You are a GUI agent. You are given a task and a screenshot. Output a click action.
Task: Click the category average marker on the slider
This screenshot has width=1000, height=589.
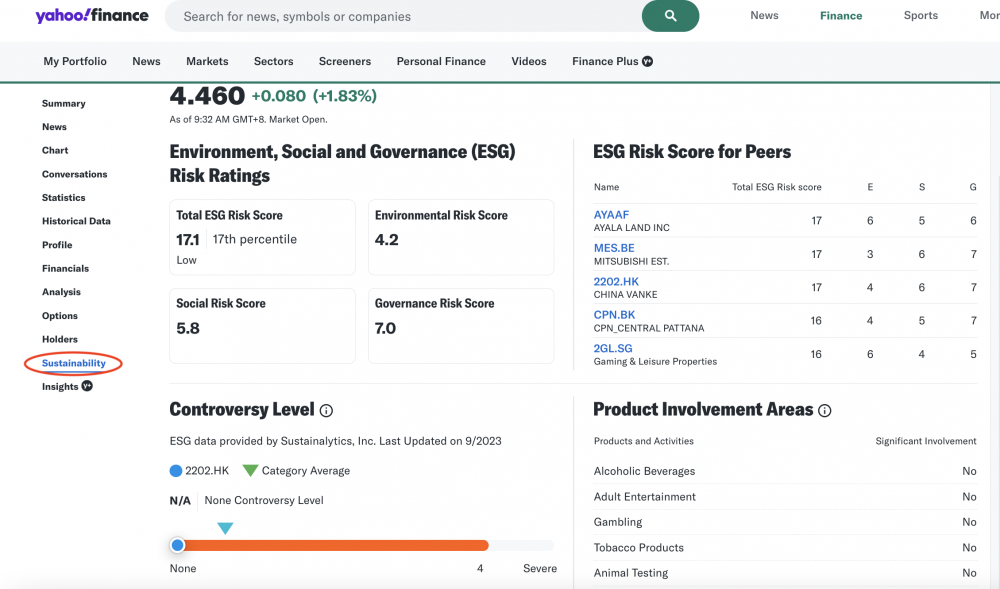coord(225,528)
